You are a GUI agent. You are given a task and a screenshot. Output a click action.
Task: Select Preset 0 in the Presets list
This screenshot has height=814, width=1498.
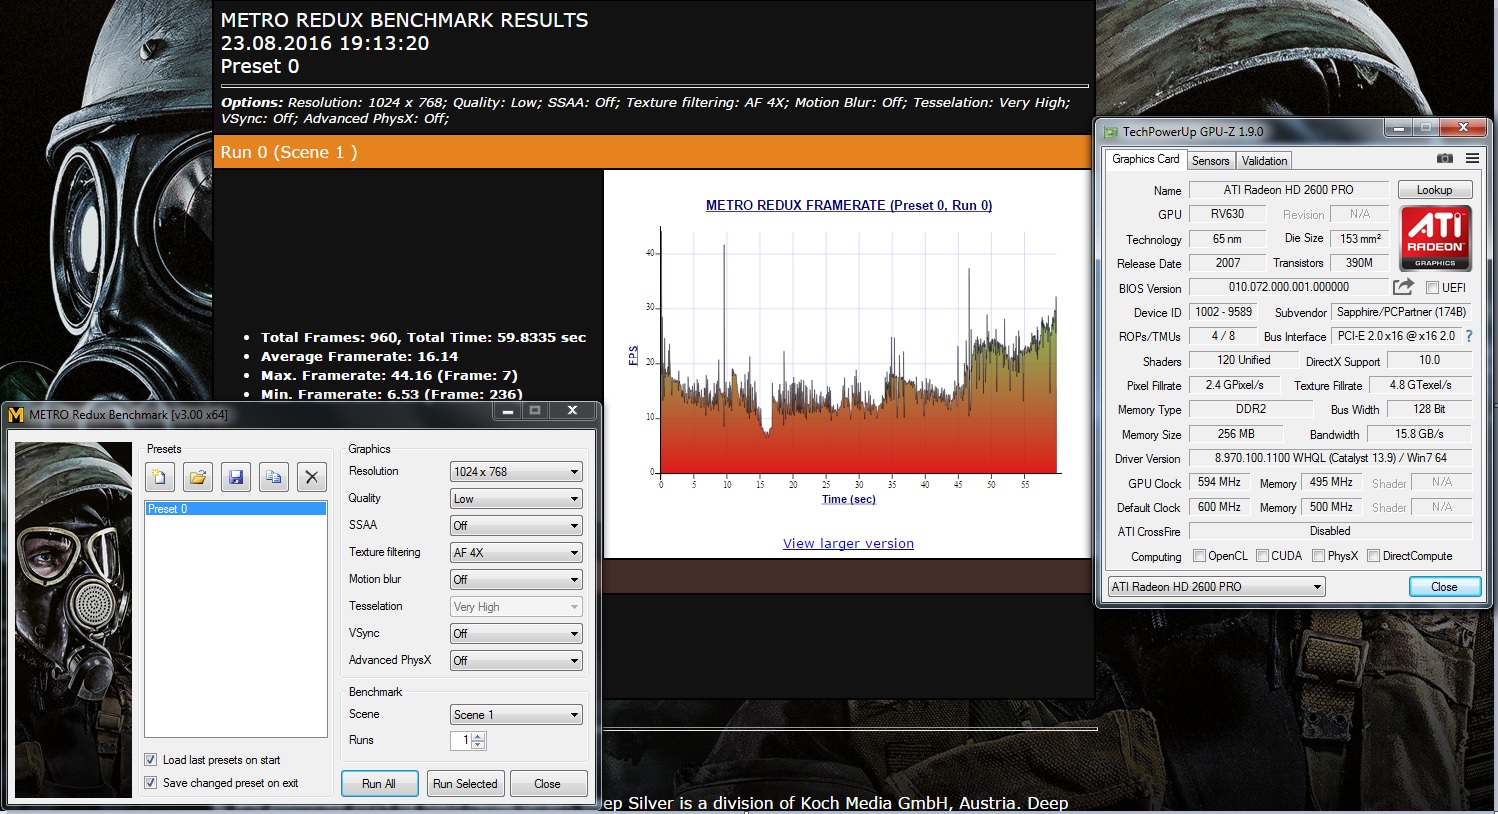[x=236, y=509]
